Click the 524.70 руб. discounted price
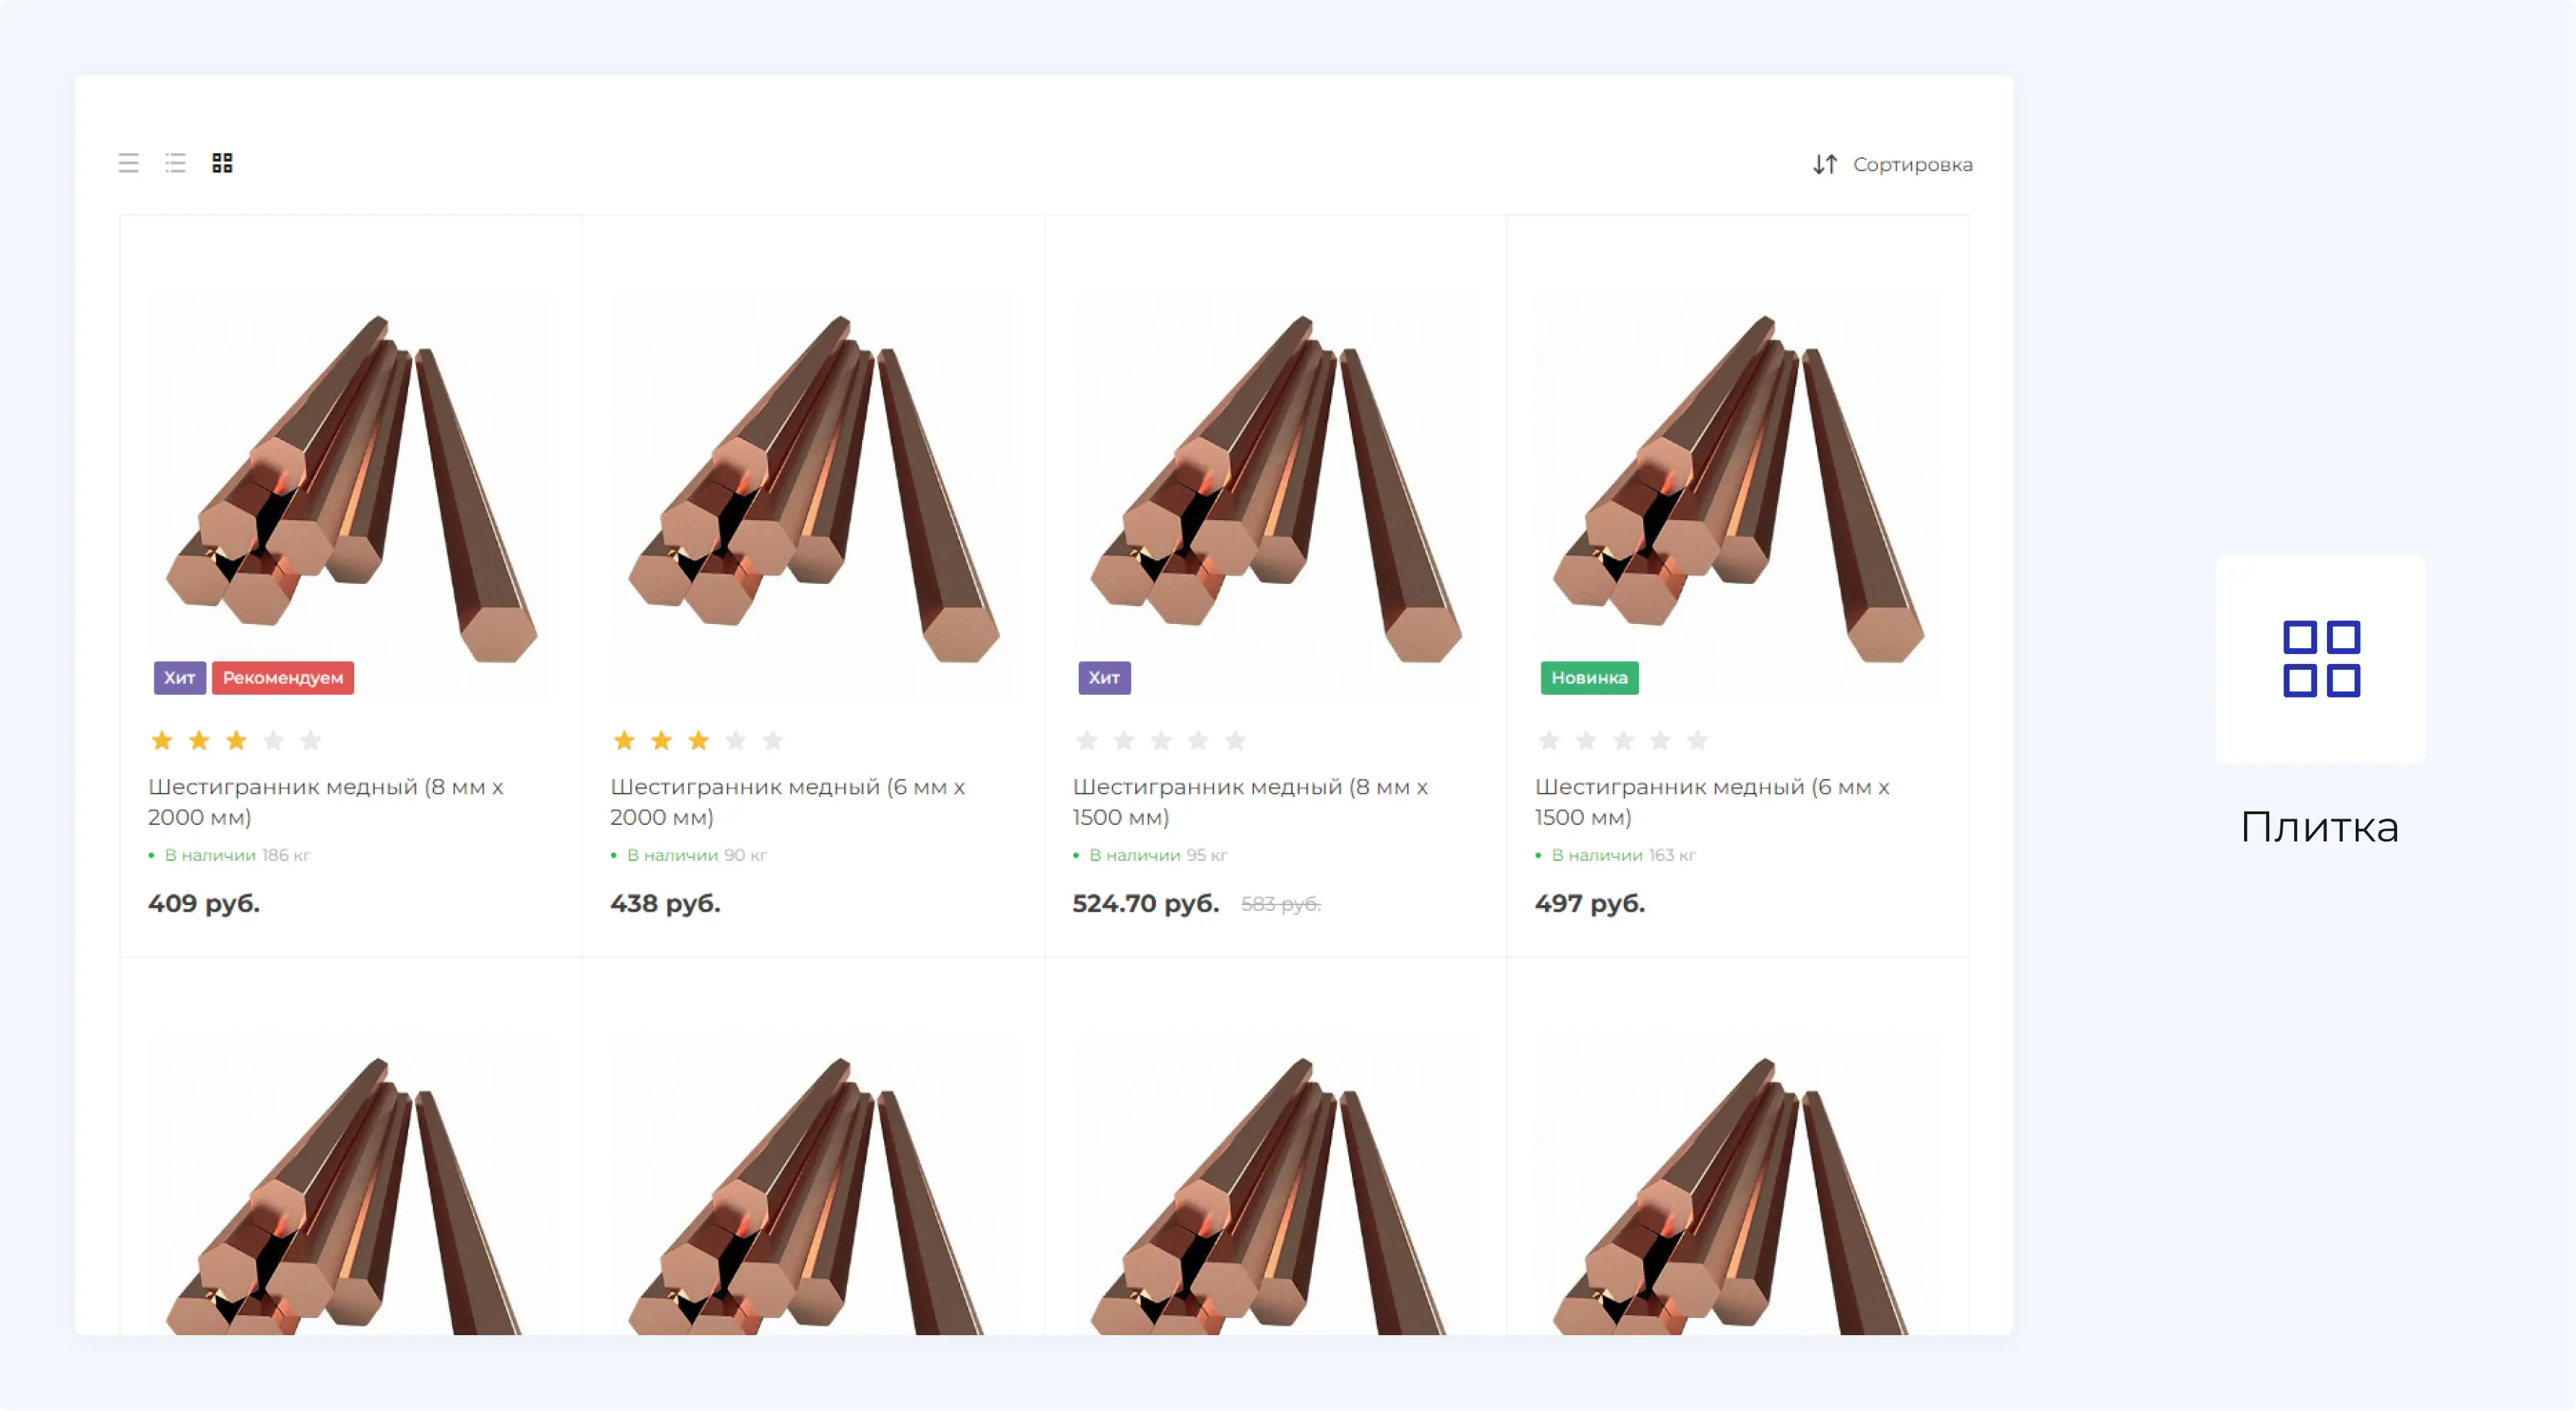The height and width of the screenshot is (1411, 2576). tap(1146, 904)
